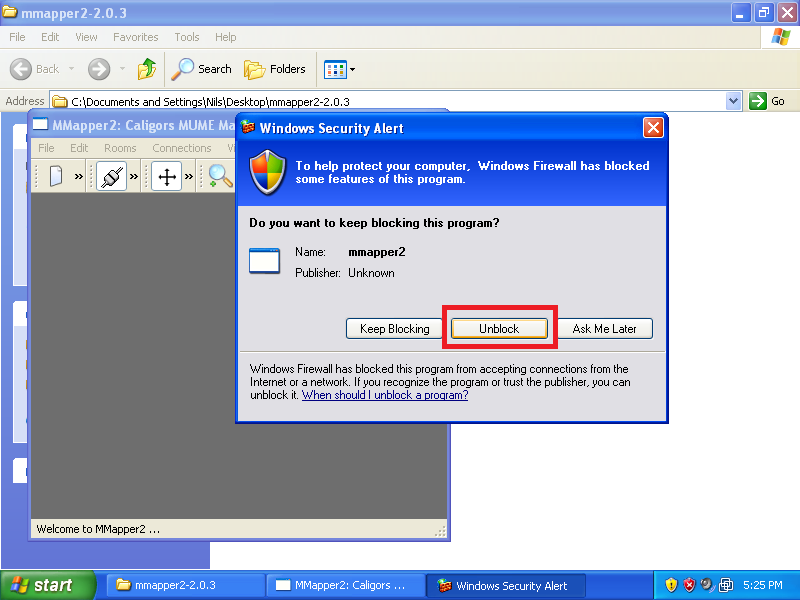Image resolution: width=800 pixels, height=600 pixels.
Task: Click 'Welcome to MMapper2 …' status text
Action: pos(98,529)
